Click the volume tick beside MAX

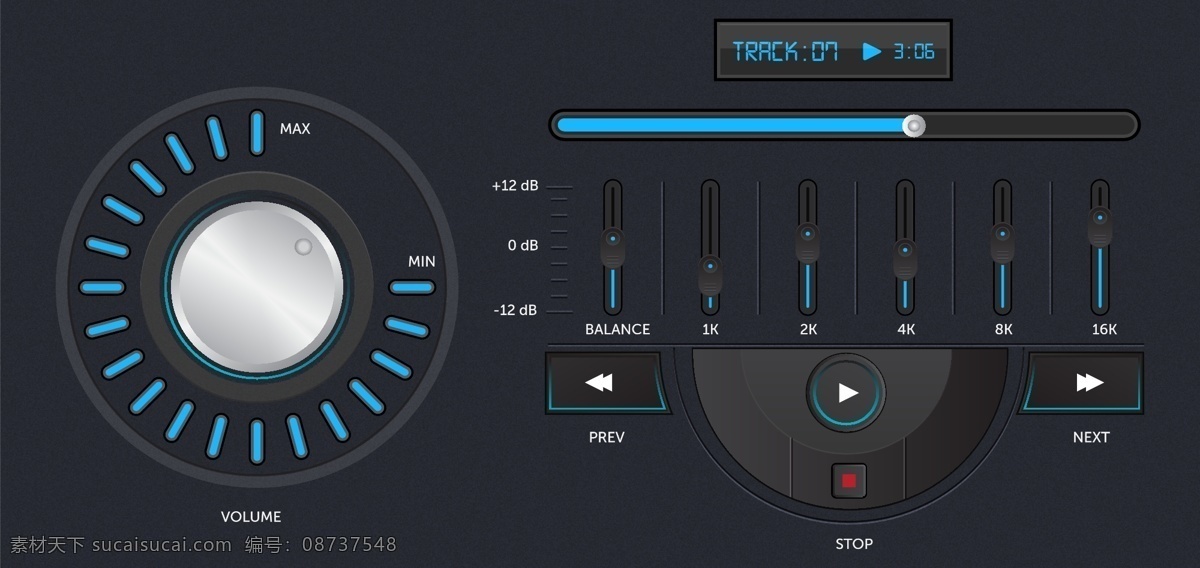pyautogui.click(x=257, y=133)
